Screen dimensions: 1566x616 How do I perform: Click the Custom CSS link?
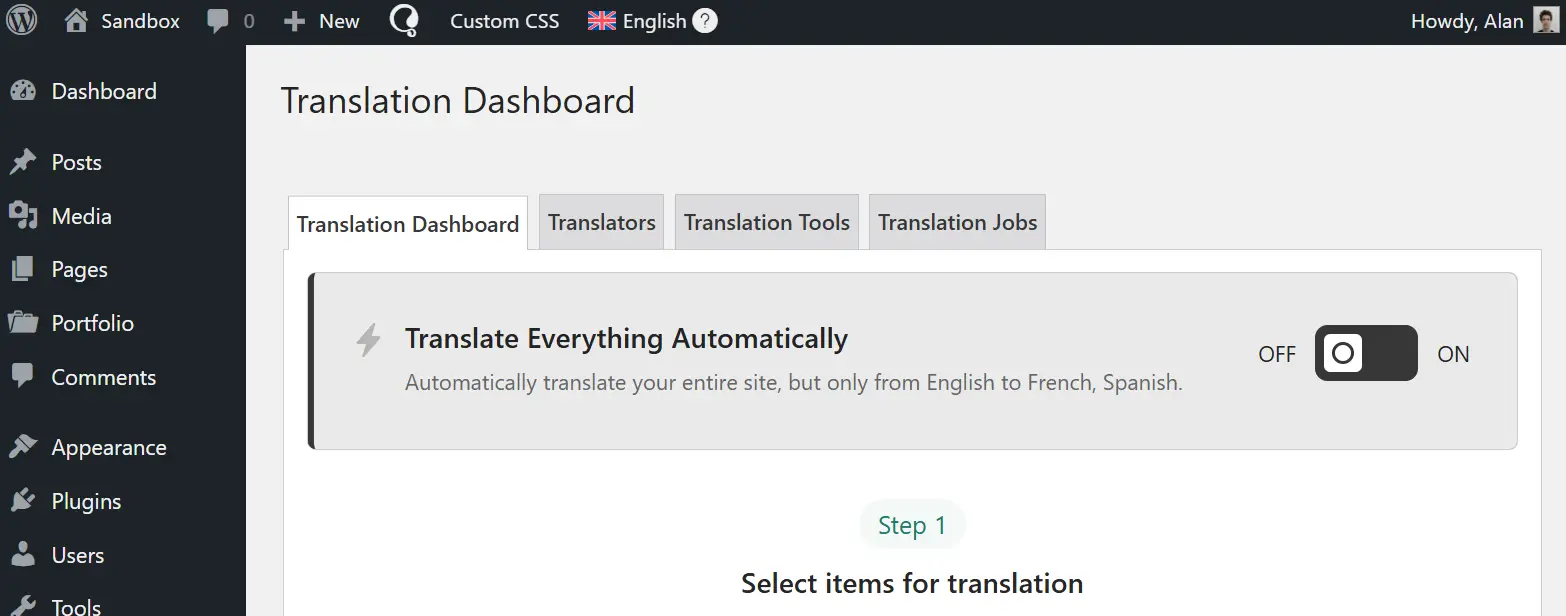click(x=504, y=21)
